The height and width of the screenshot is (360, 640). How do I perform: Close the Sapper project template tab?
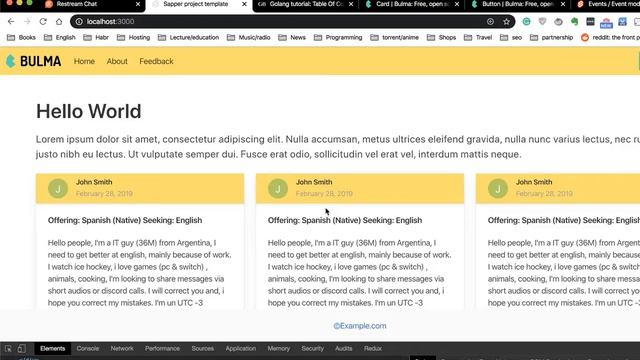tap(244, 4)
